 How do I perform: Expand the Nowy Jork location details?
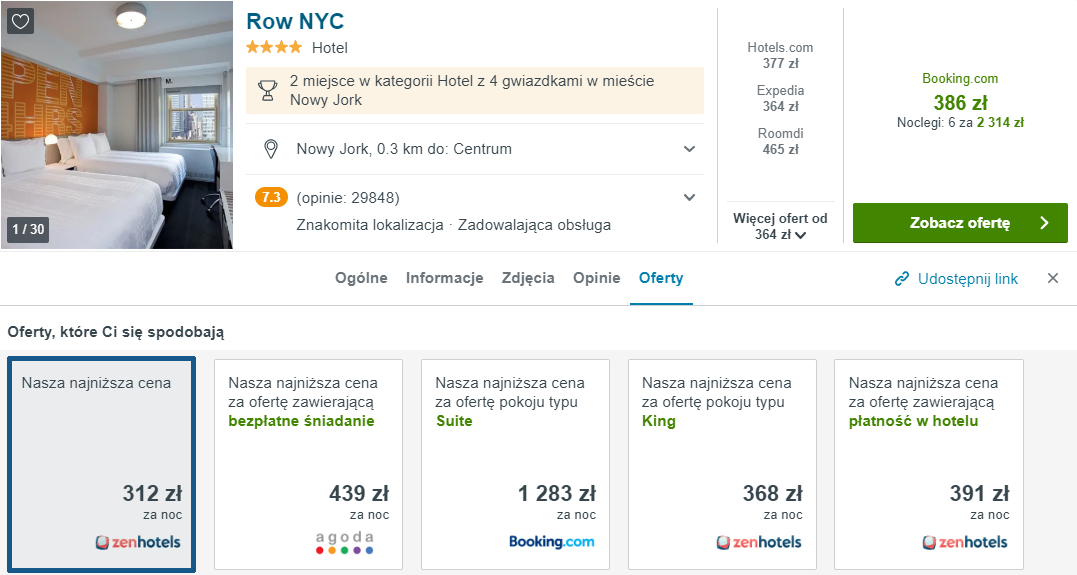click(690, 149)
